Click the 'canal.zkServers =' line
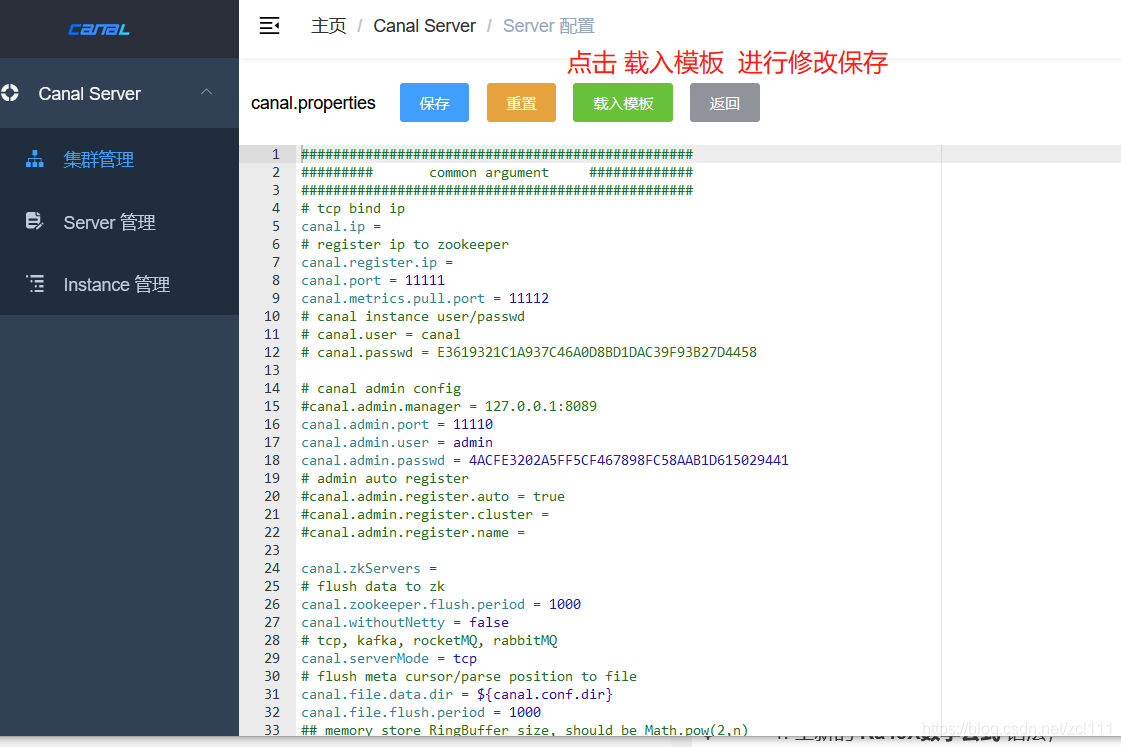This screenshot has width=1121, height=747. 369,568
